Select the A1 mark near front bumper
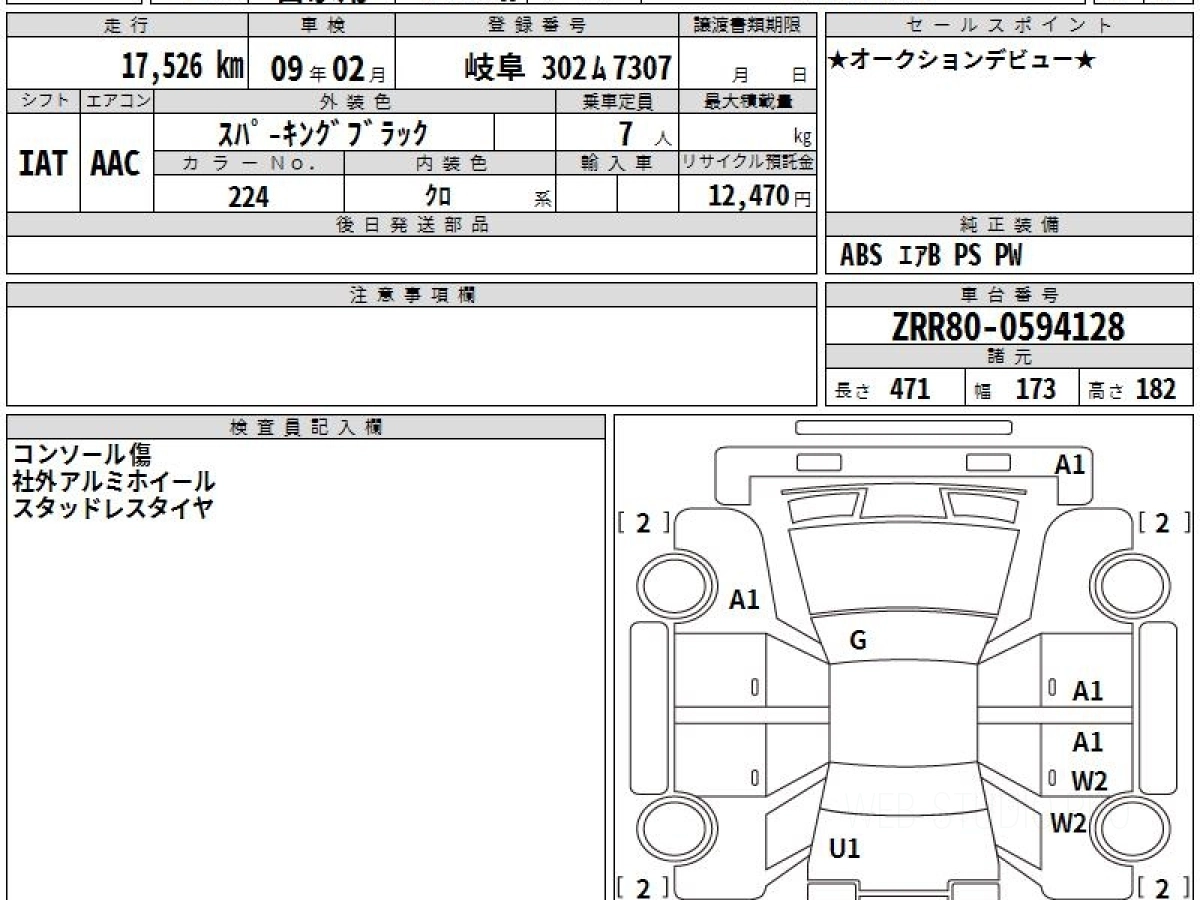The width and height of the screenshot is (1200, 900). 1069,464
